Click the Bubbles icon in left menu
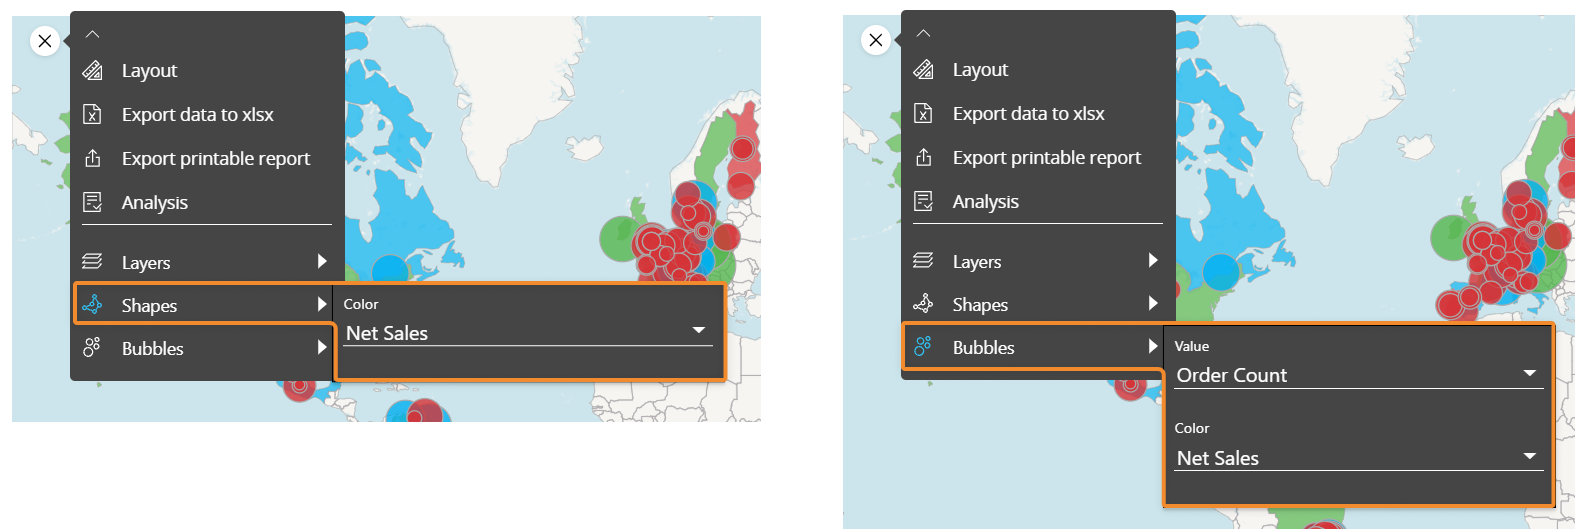The width and height of the screenshot is (1575, 529). pos(92,348)
